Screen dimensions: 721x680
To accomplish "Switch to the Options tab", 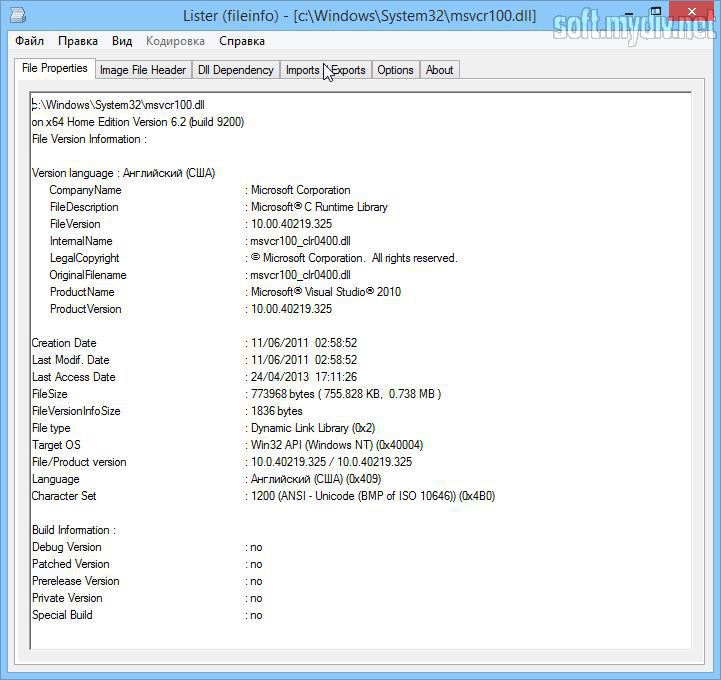I will [x=395, y=70].
